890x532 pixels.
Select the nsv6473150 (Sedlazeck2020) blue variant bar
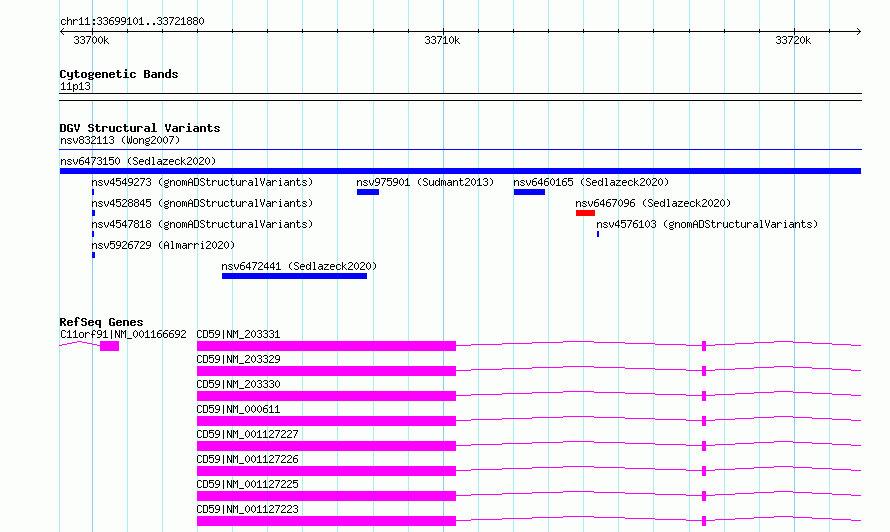[460, 171]
